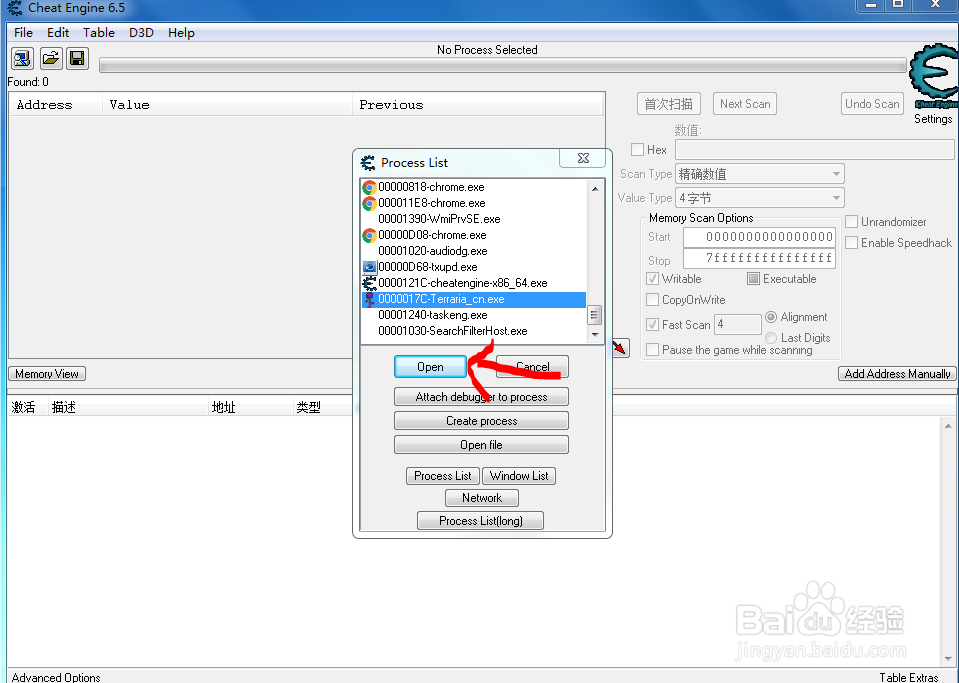
Task: Switch to Process List view button
Action: [x=443, y=476]
